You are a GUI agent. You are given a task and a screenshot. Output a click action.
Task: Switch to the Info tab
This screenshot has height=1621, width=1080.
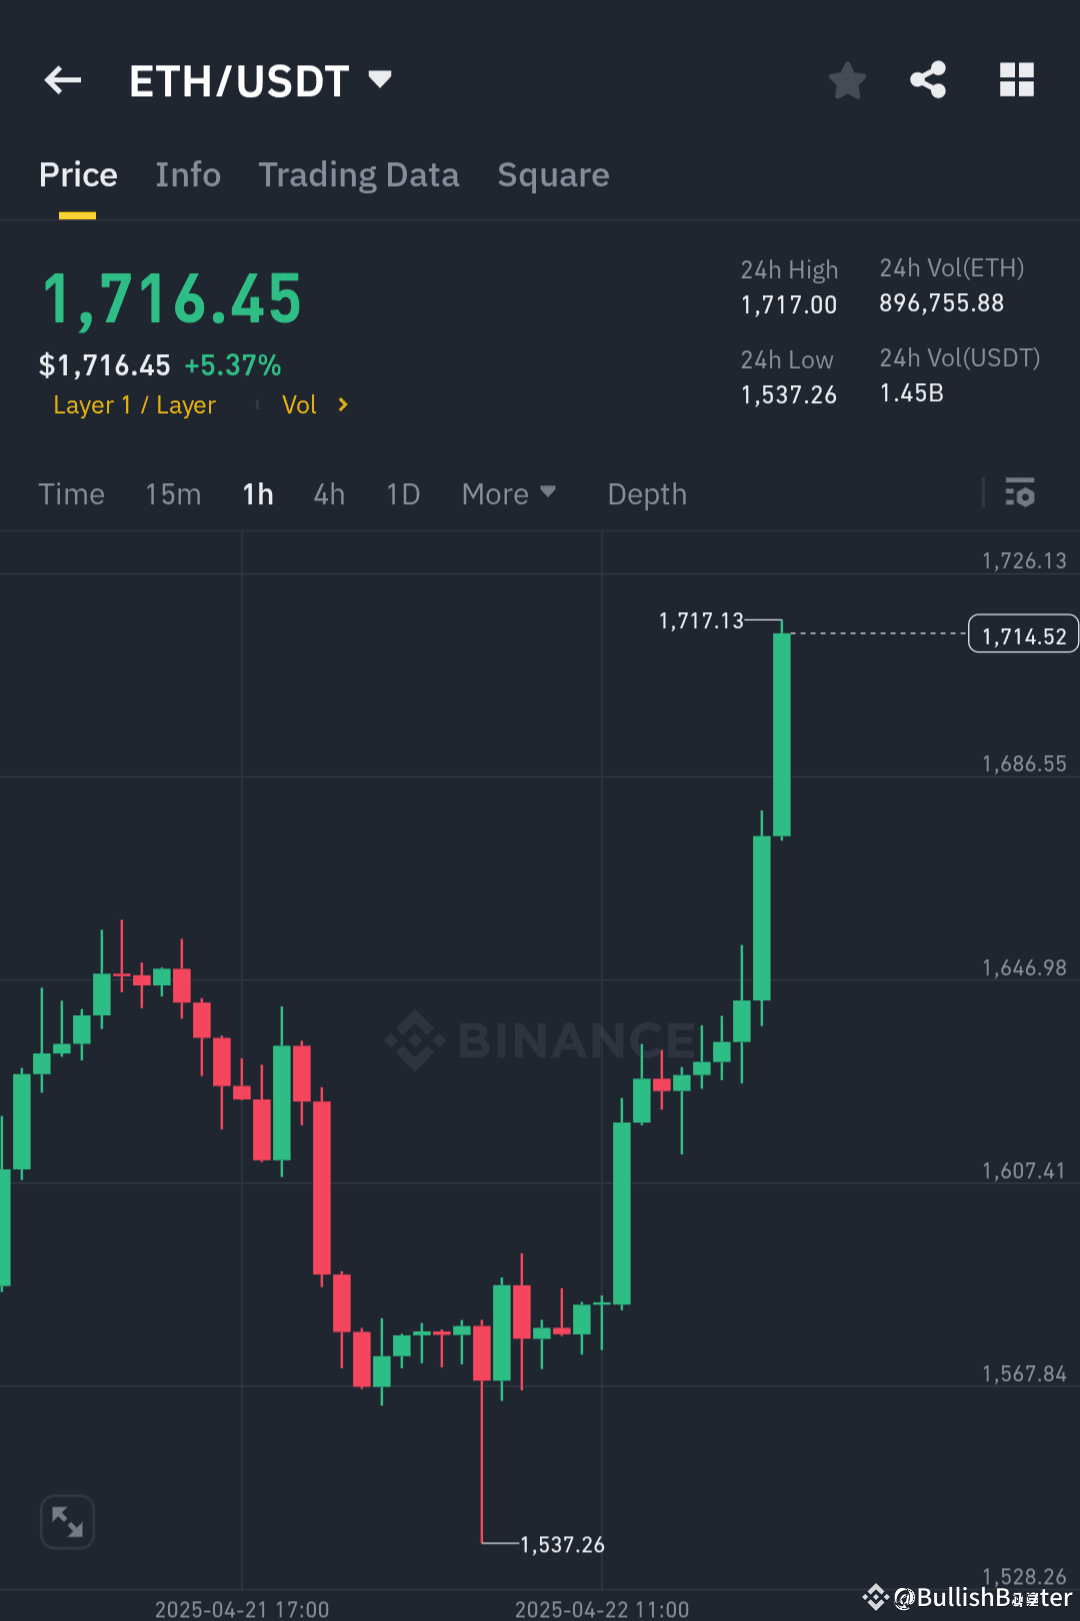[188, 174]
